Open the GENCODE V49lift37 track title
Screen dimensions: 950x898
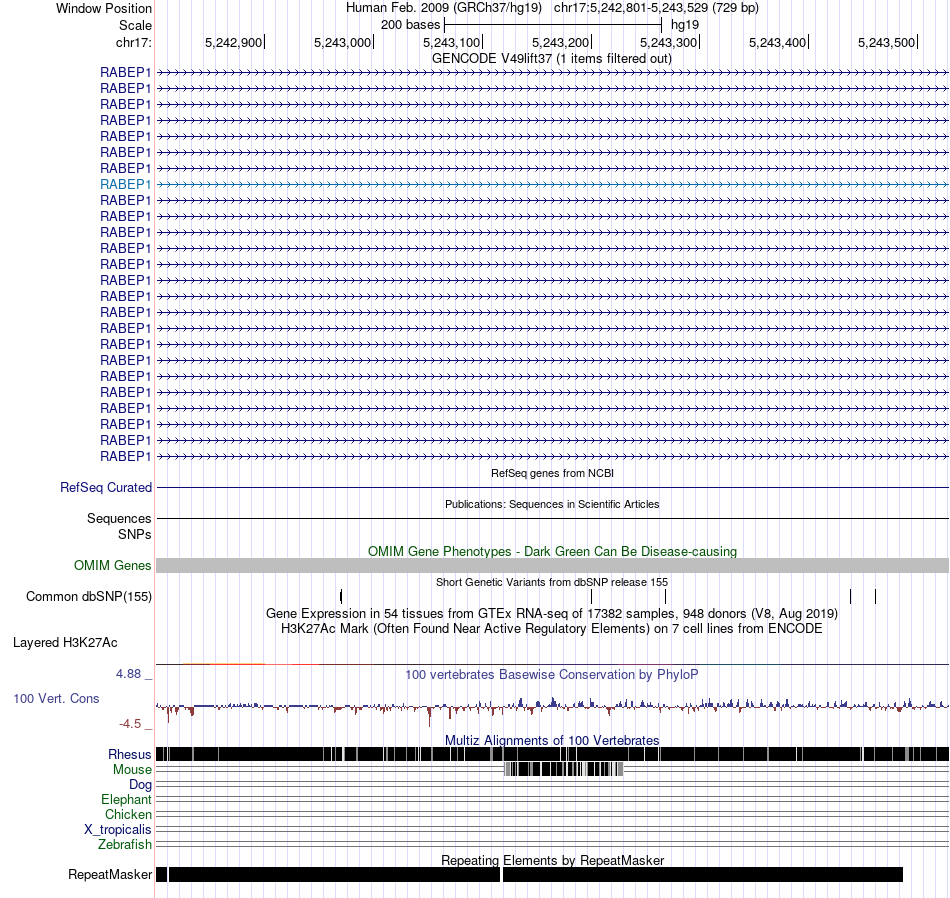tap(551, 59)
